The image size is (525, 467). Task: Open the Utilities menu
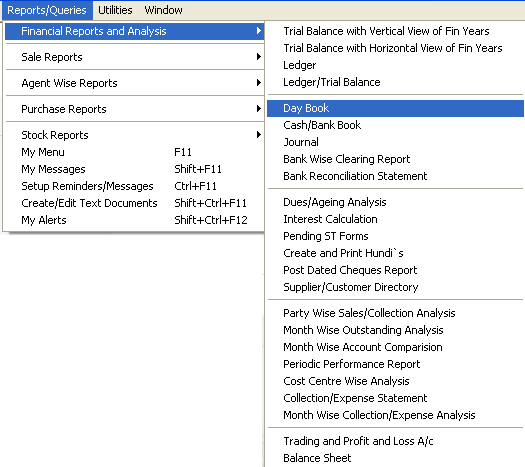[x=115, y=10]
